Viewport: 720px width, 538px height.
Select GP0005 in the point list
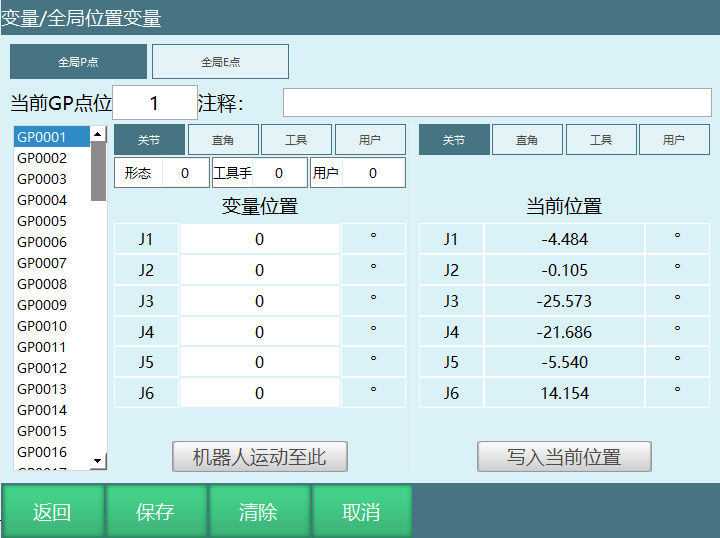tap(42, 221)
